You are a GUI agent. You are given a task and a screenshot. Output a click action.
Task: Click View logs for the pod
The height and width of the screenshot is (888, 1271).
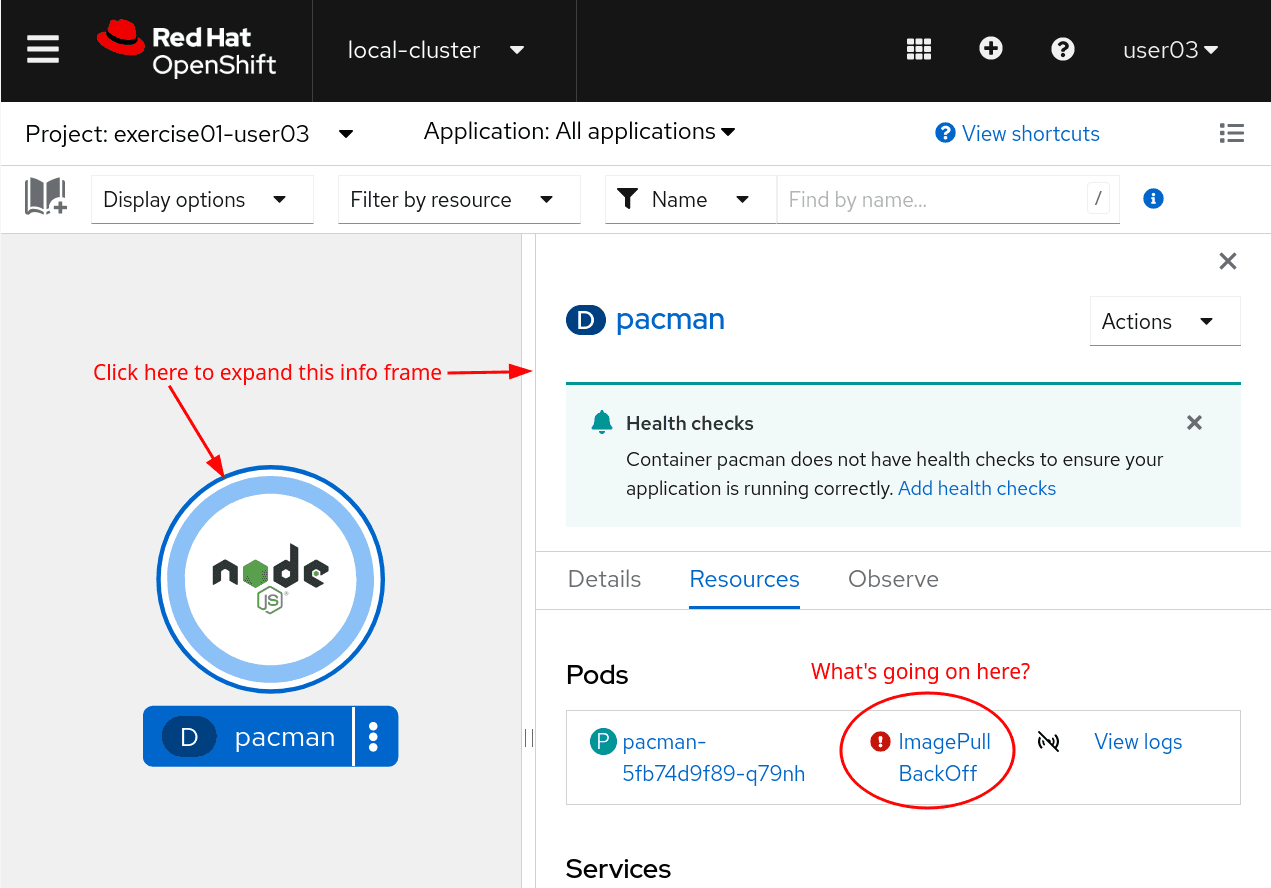1138,742
